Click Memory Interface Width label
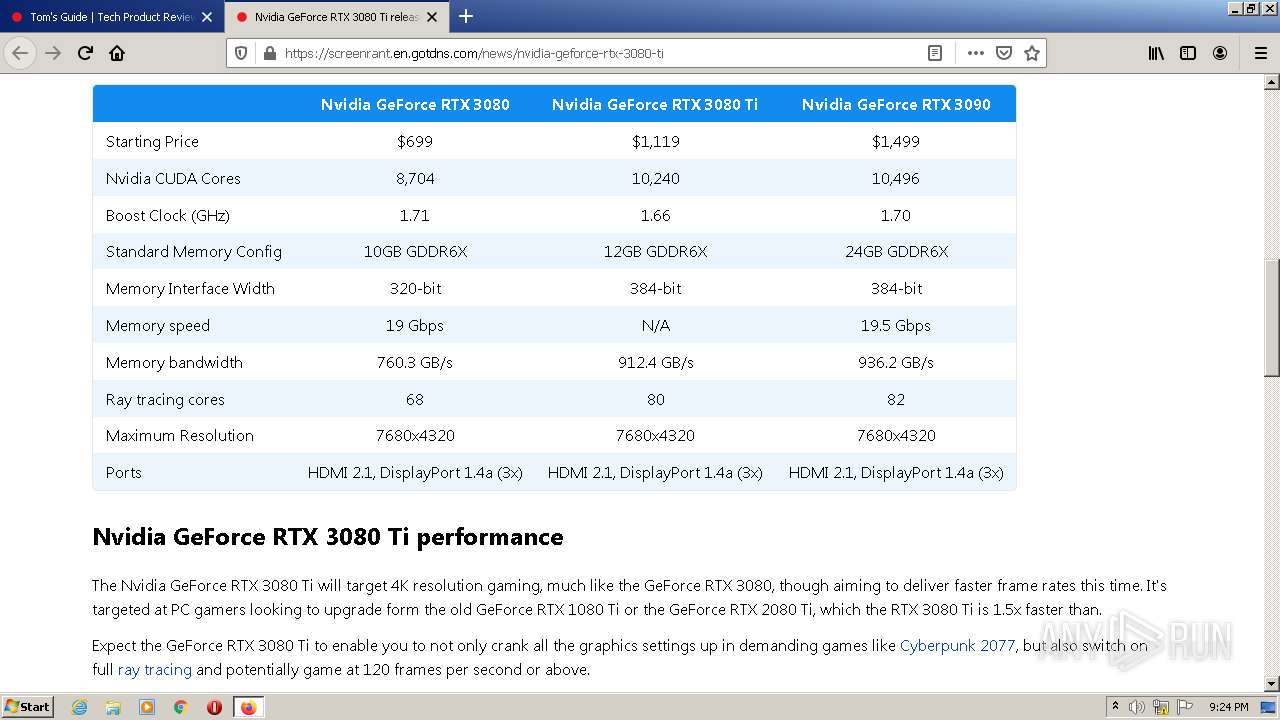The image size is (1280, 720). pos(190,289)
